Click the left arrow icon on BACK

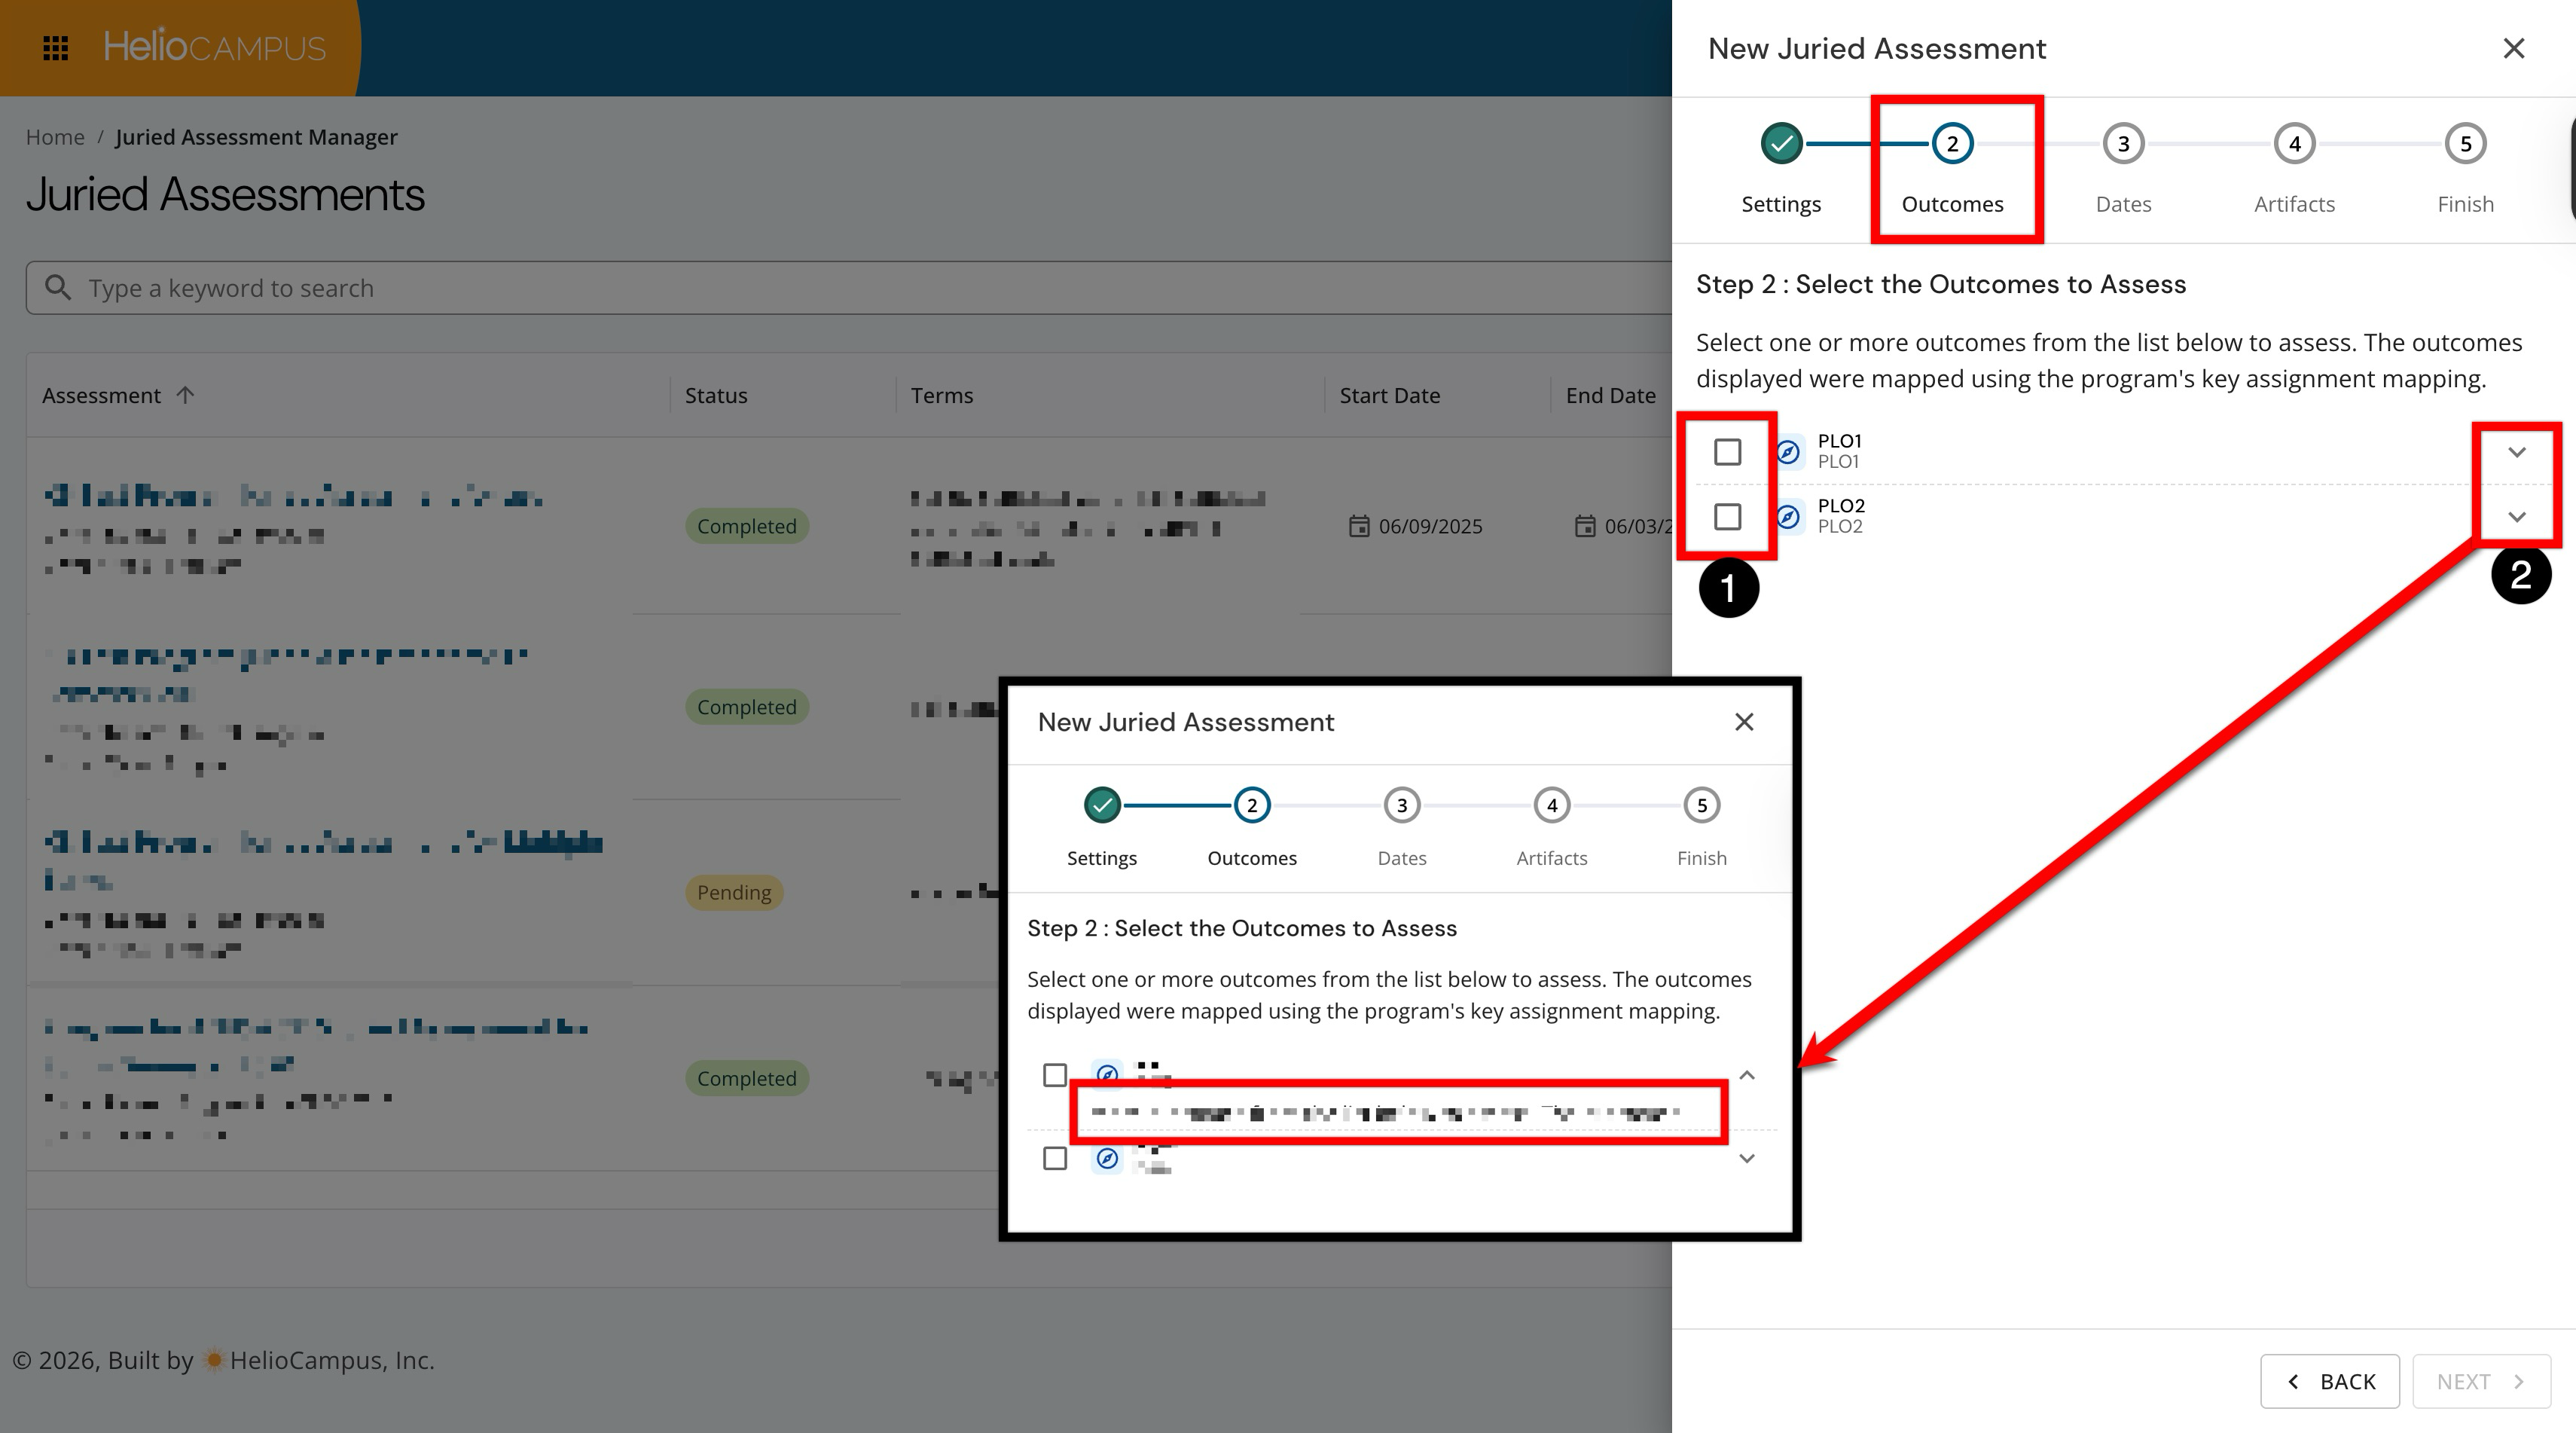pos(2294,1381)
